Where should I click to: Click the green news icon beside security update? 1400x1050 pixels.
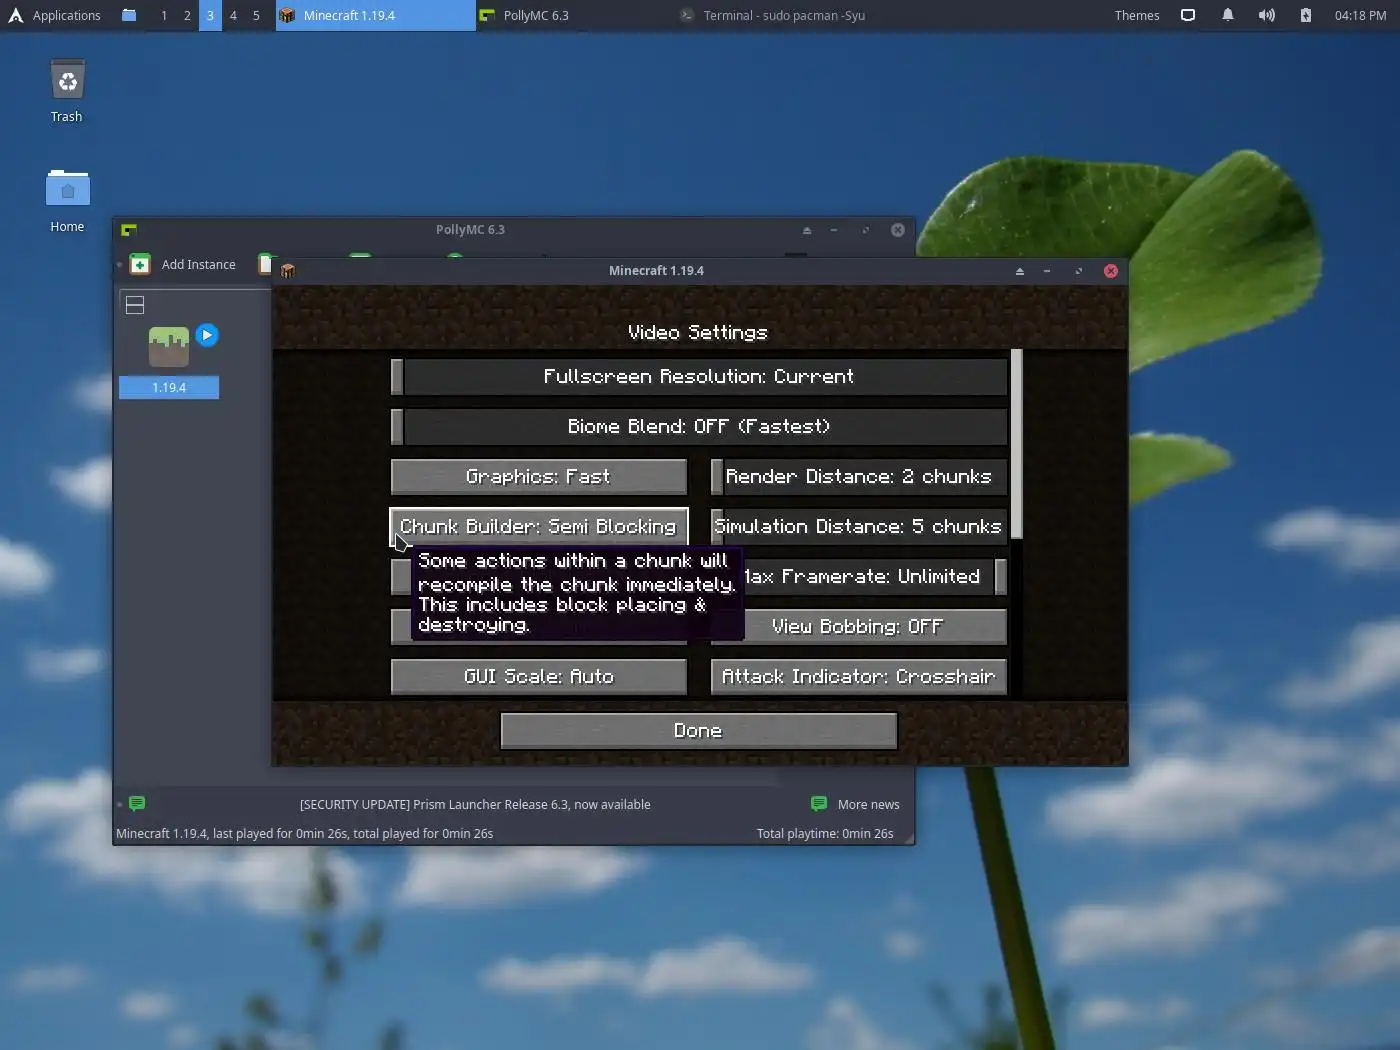pyautogui.click(x=137, y=803)
